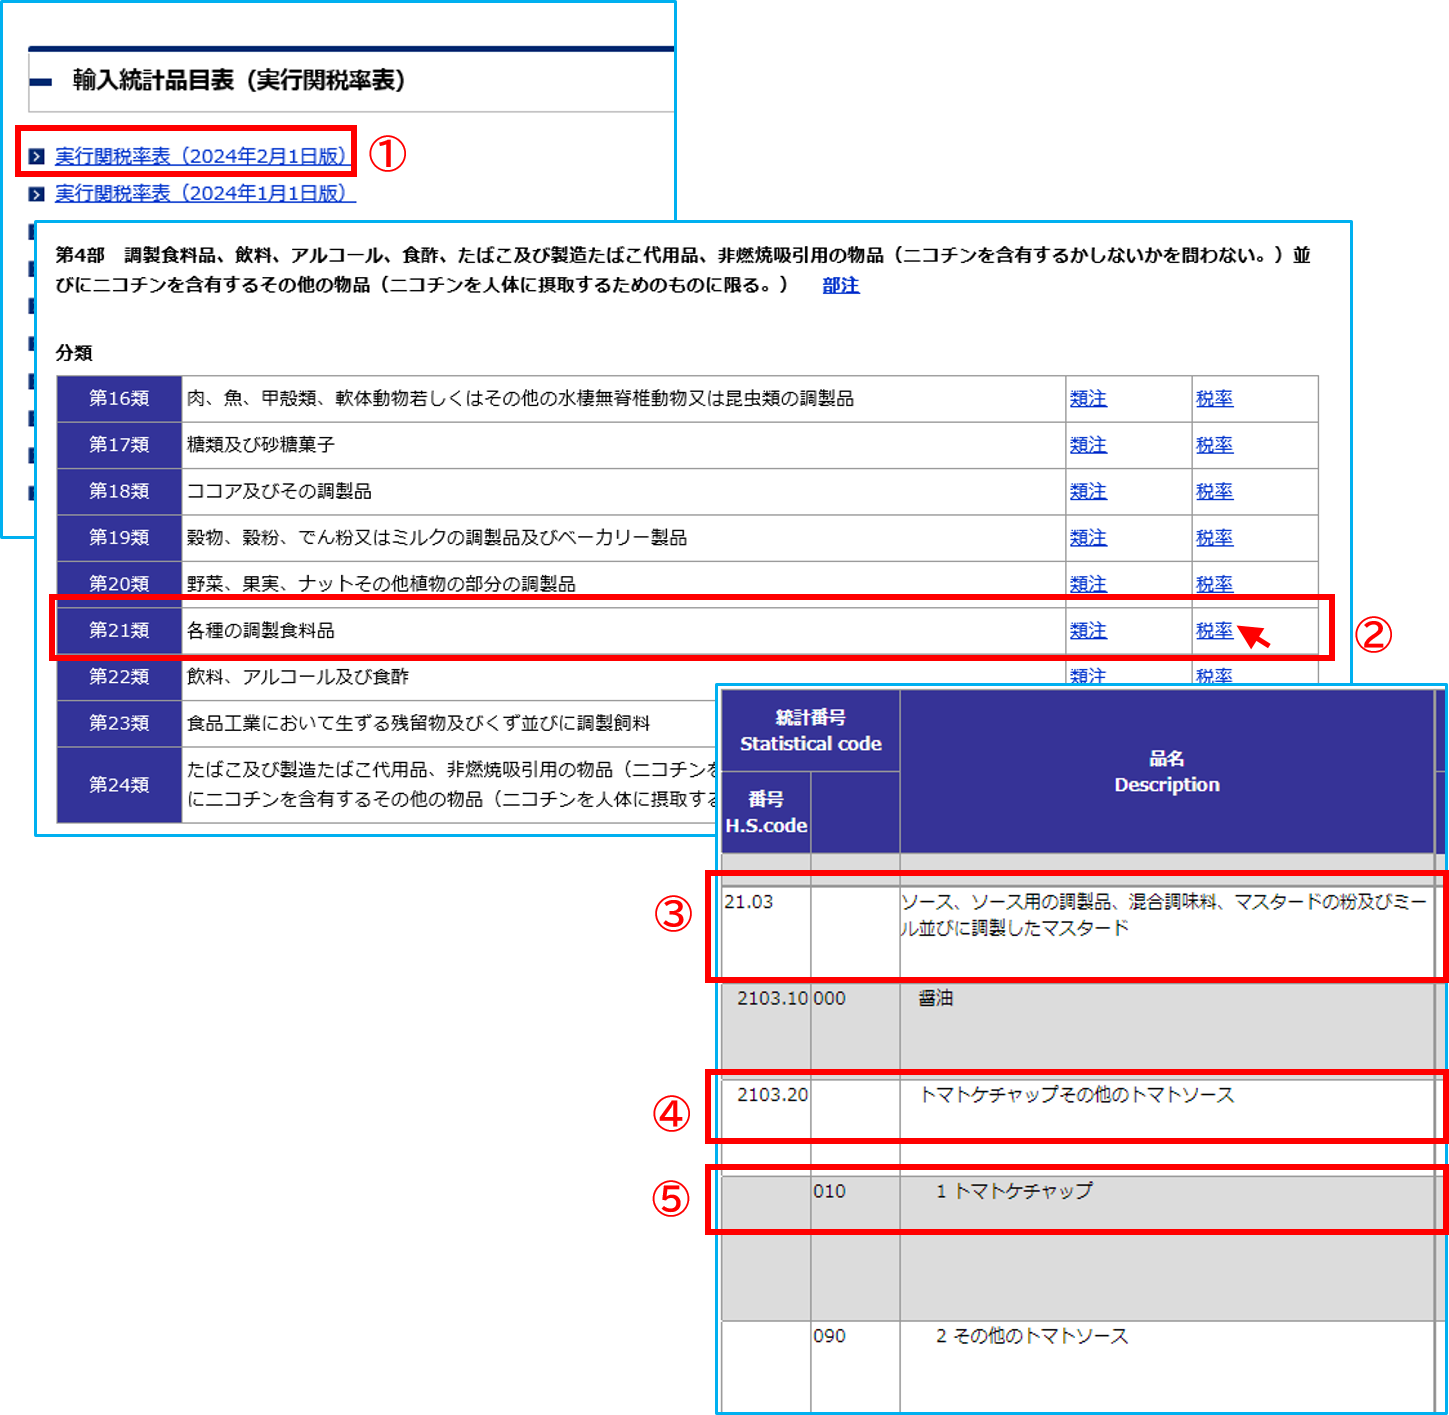Open 類注 for 第23類 residues row
The height and width of the screenshot is (1415, 1449).
(x=1088, y=722)
